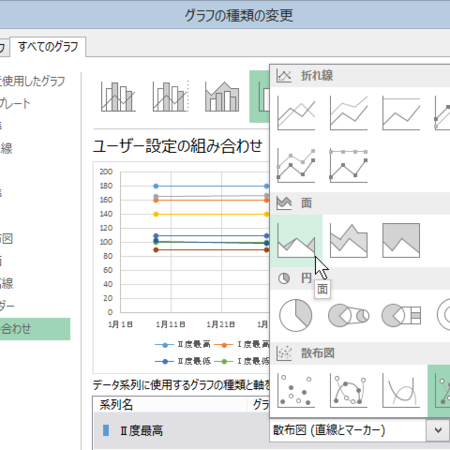Select the basic line chart type

coord(296,113)
